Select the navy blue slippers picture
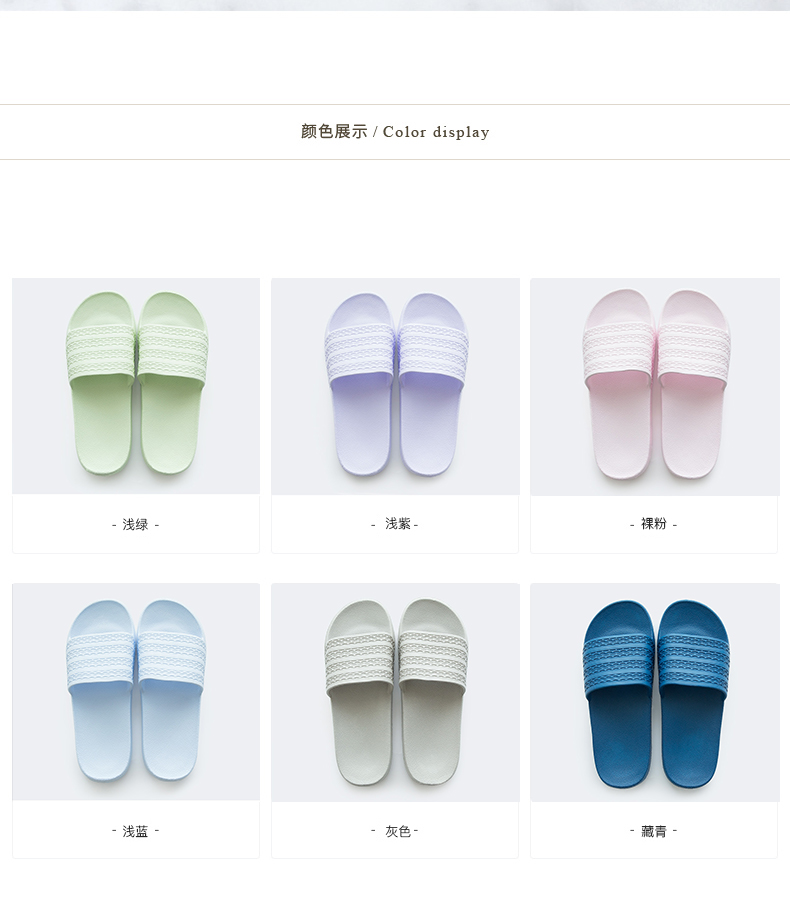 point(655,692)
